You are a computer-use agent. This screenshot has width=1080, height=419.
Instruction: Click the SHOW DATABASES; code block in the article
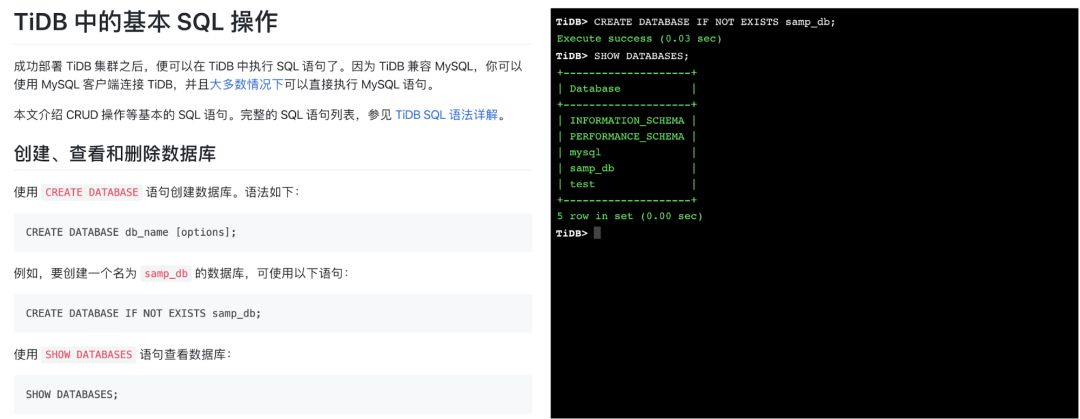[273, 394]
